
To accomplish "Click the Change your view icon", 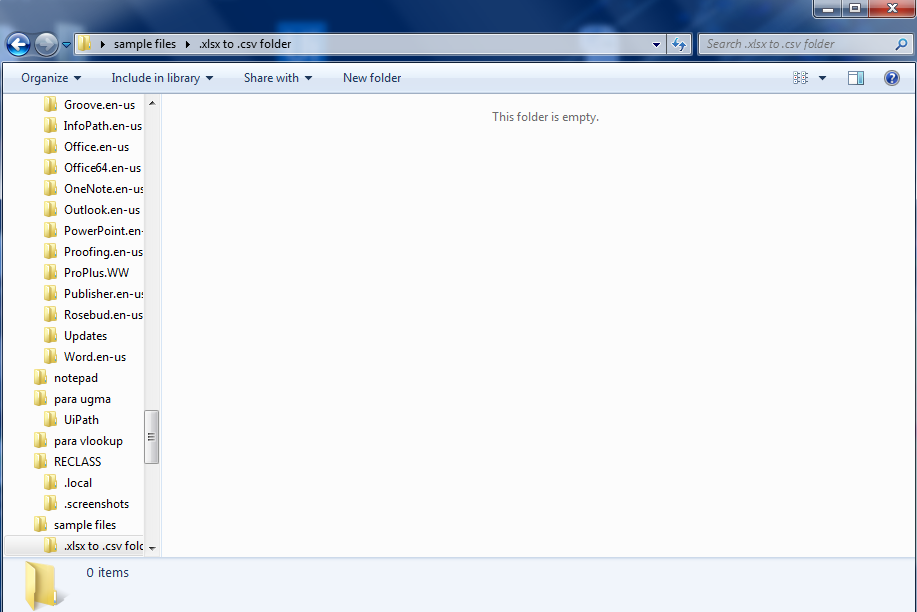I will point(799,77).
